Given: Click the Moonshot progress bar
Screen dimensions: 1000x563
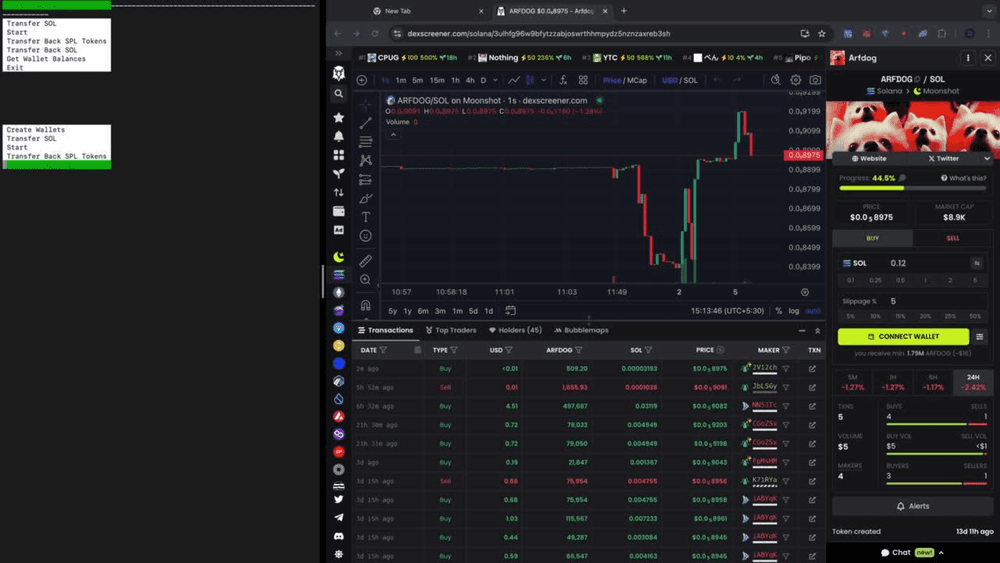Looking at the screenshot, I should [913, 188].
